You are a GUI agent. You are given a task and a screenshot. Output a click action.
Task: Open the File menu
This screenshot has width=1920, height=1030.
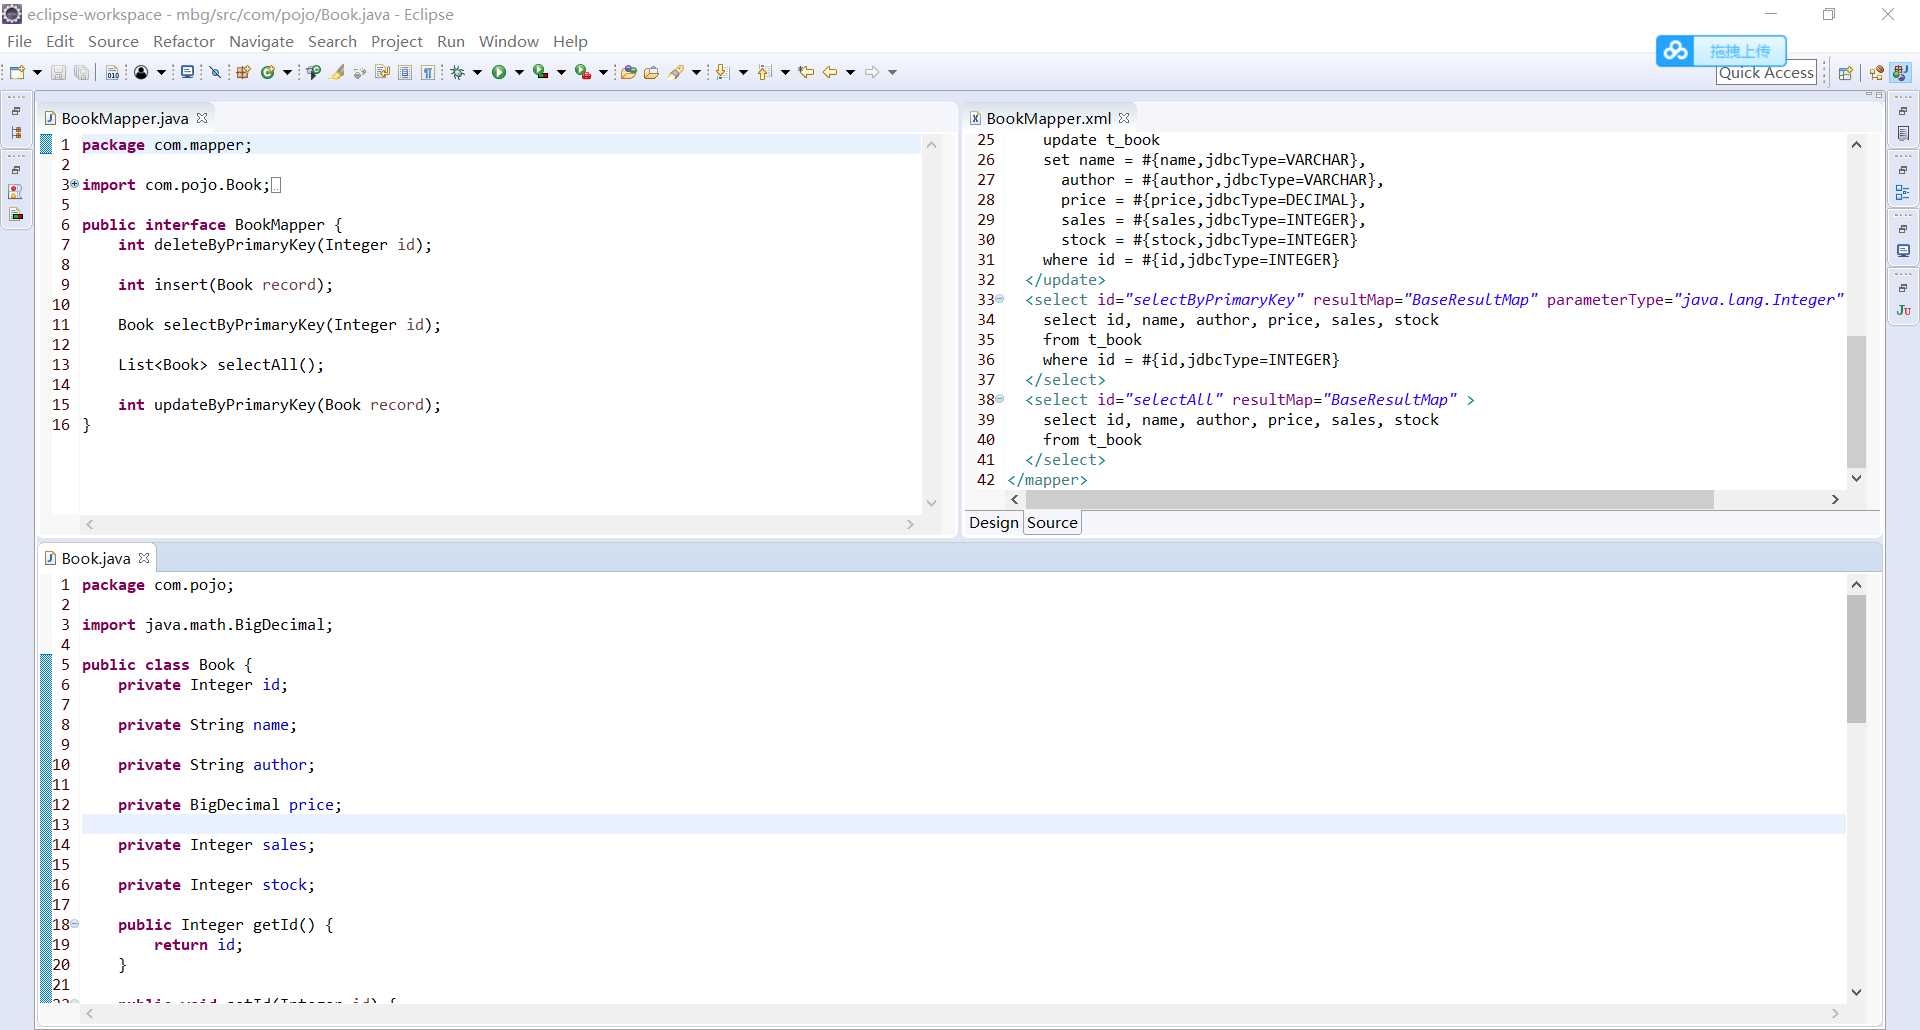click(19, 41)
